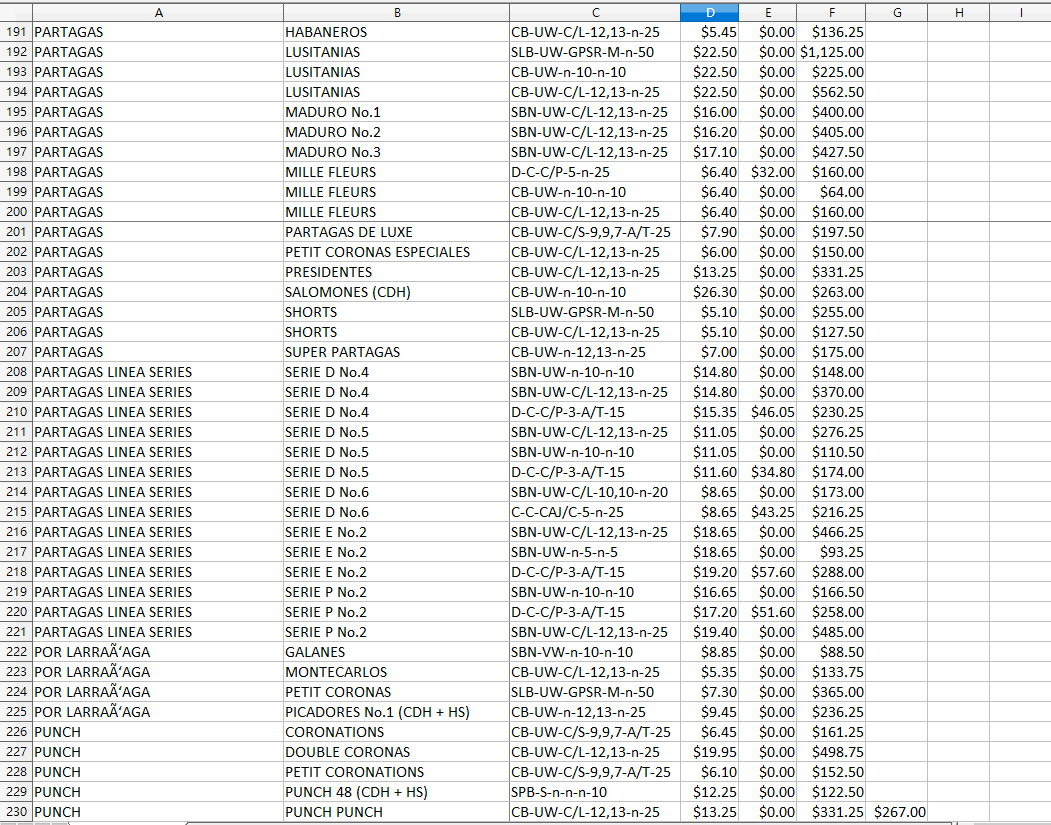
Task: Click PUNCH 48 (CDH + HS) cell
Action: [397, 791]
